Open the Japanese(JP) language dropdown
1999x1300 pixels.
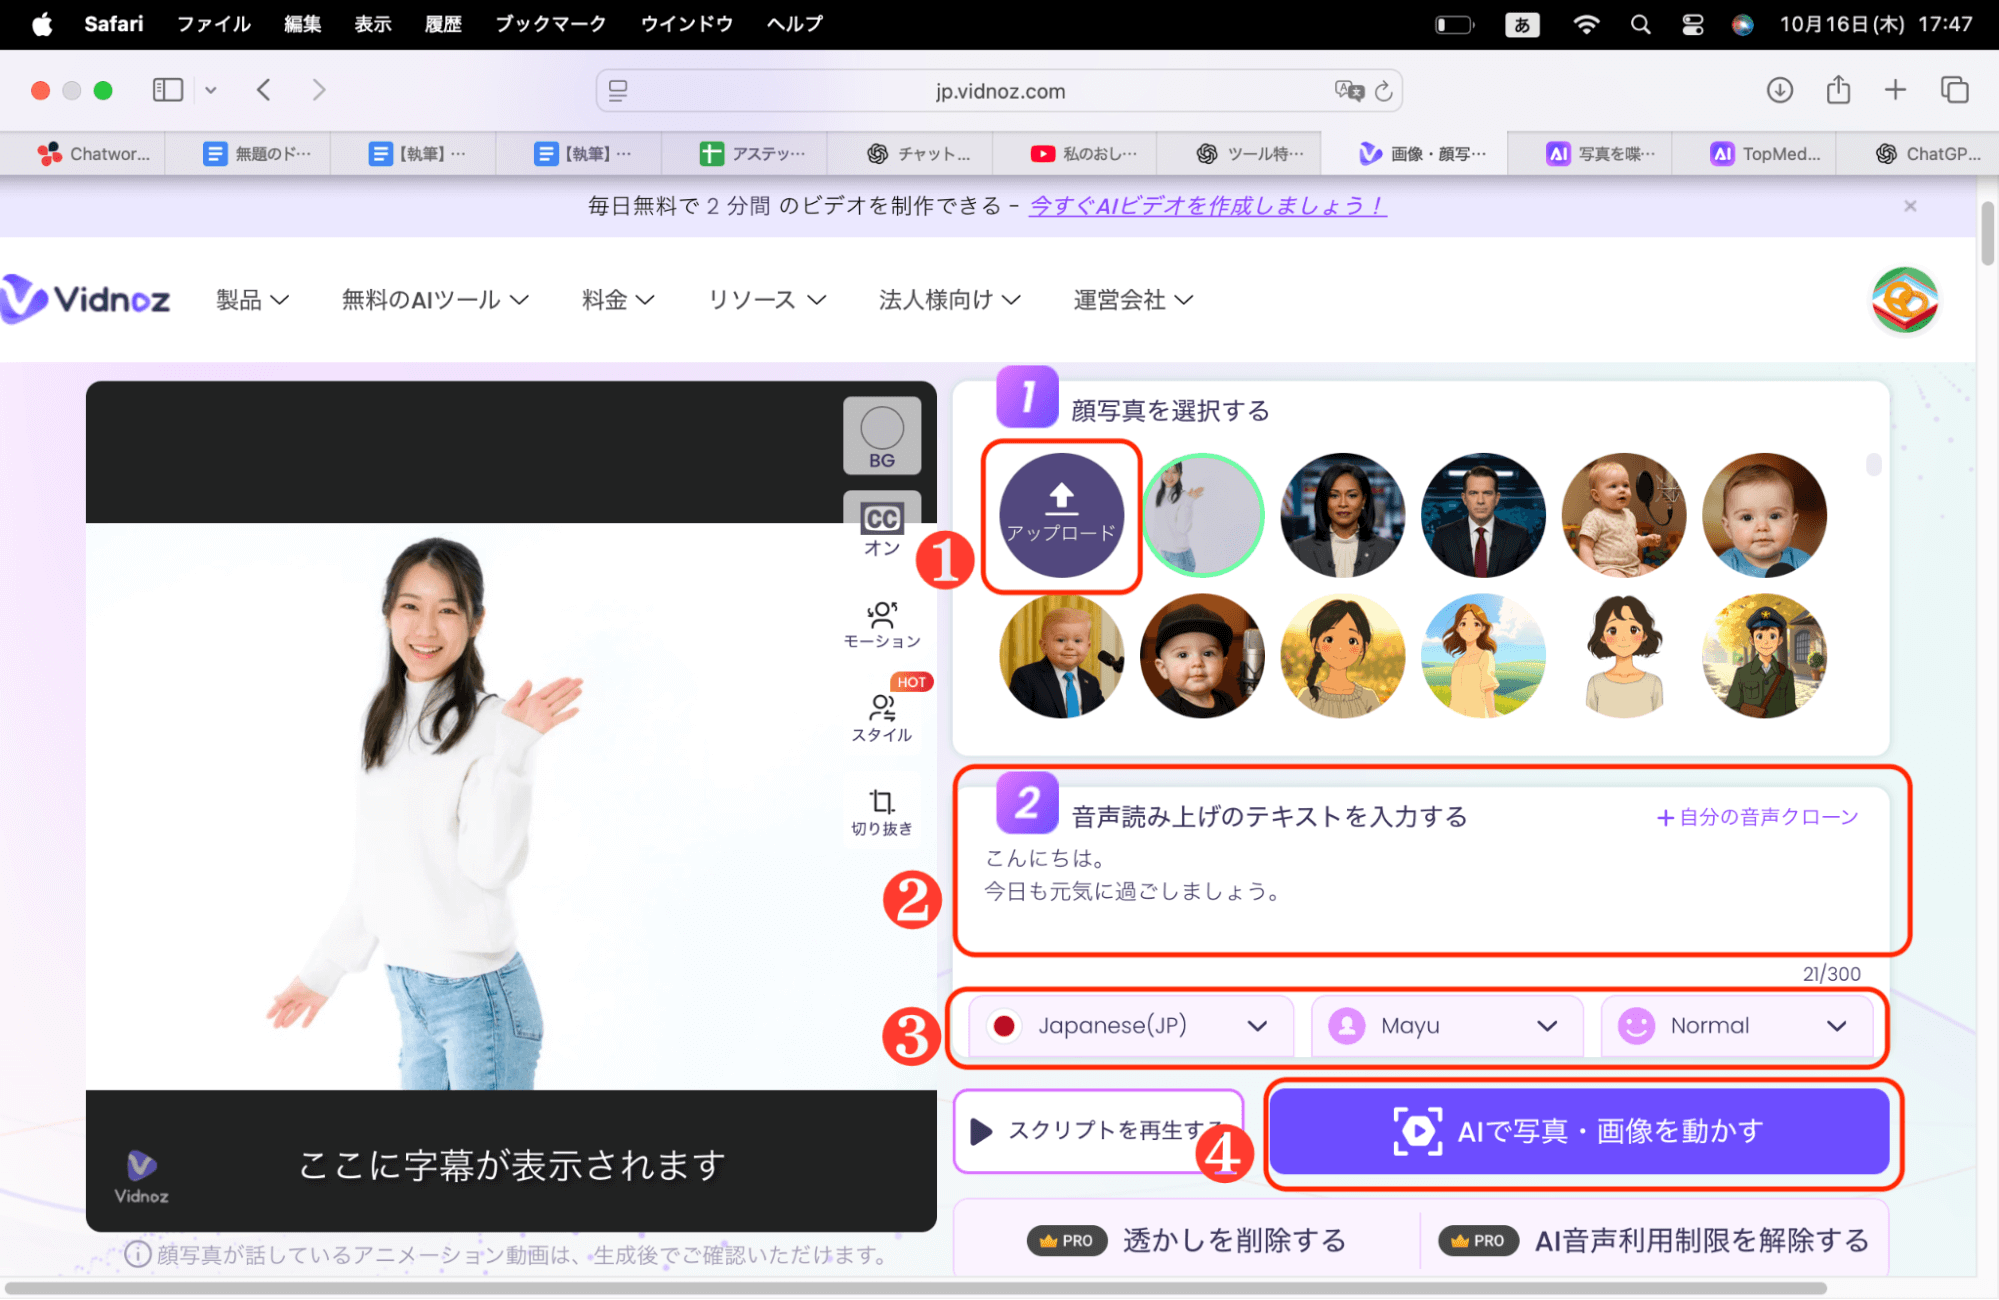coord(1128,1025)
